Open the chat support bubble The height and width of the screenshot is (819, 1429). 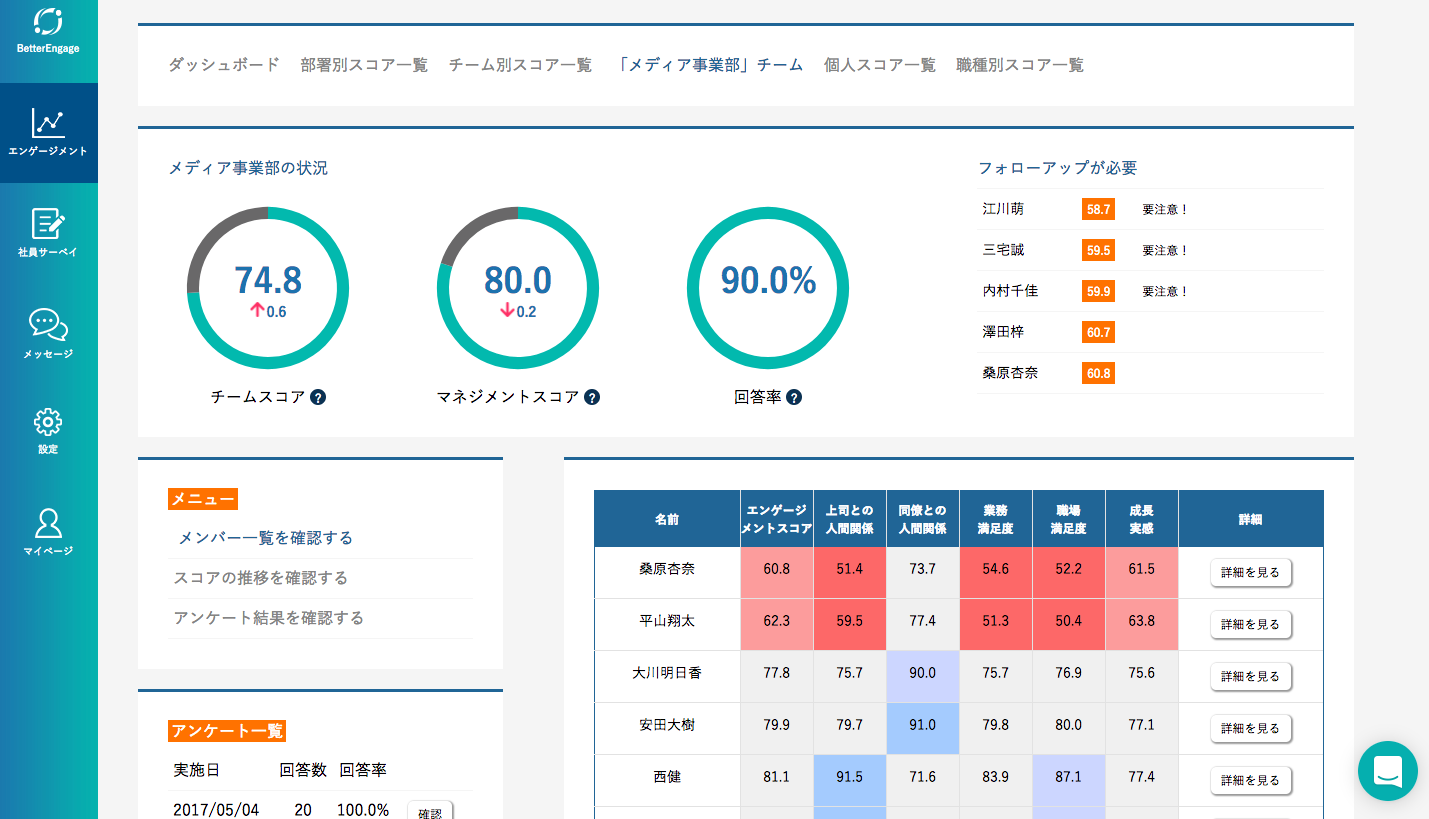point(1387,771)
